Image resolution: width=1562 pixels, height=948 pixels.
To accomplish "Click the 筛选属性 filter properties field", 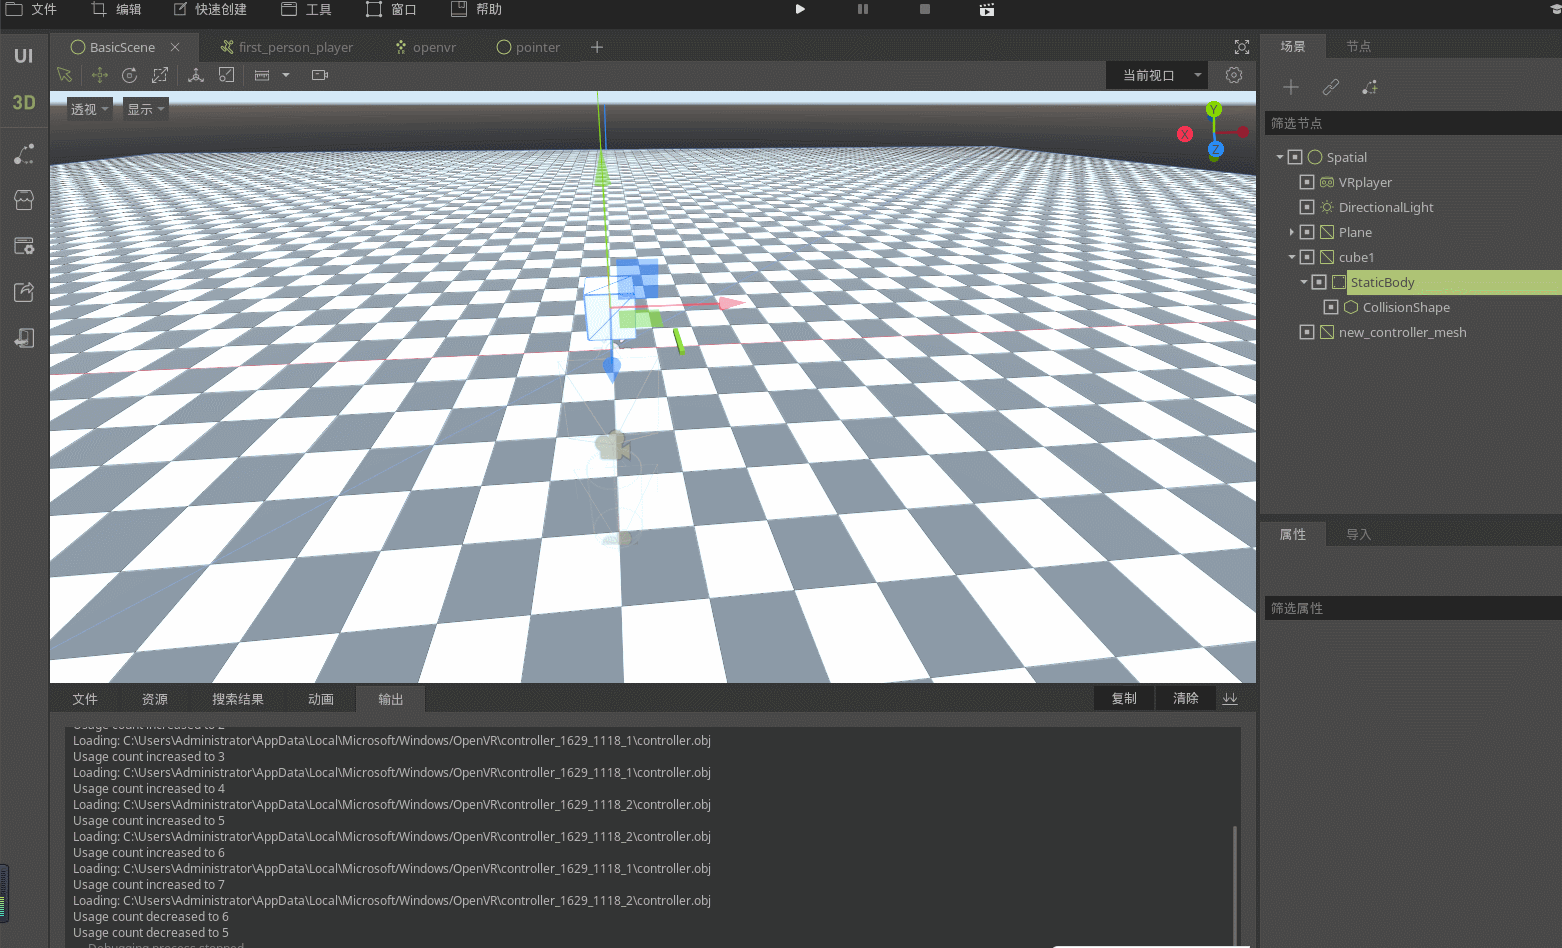I will (1413, 608).
